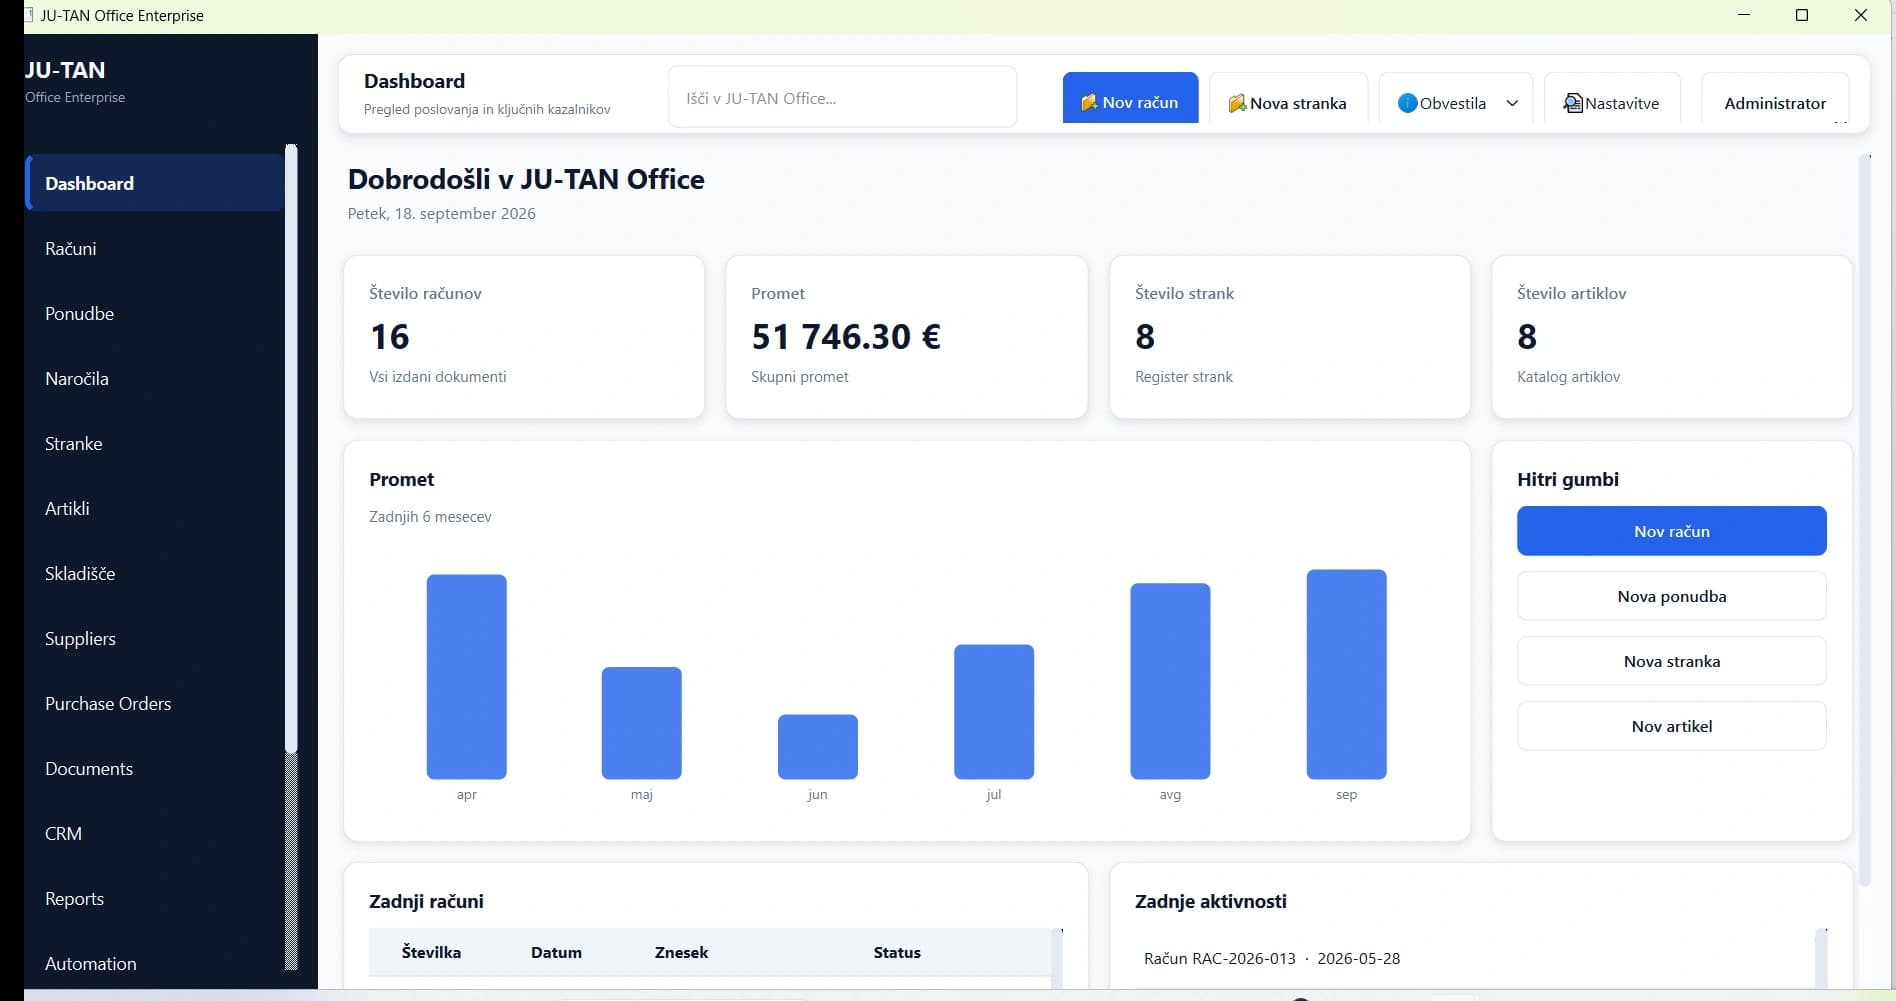This screenshot has width=1896, height=1001.
Task: Open Purchase Orders from the sidebar
Action: click(x=155, y=703)
